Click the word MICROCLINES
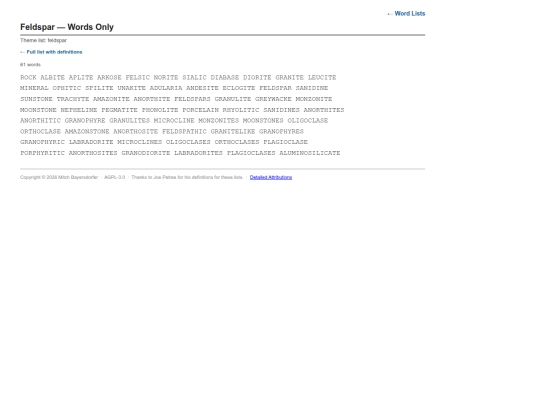Screen dimensions: 540x405 (140, 142)
